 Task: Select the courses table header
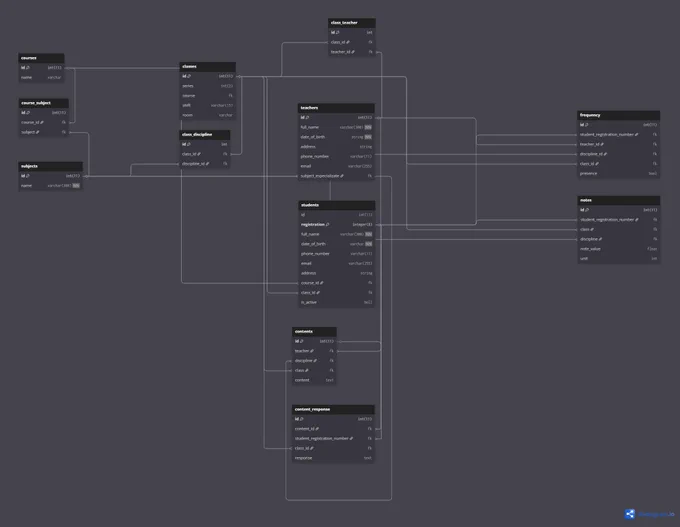coord(41,58)
